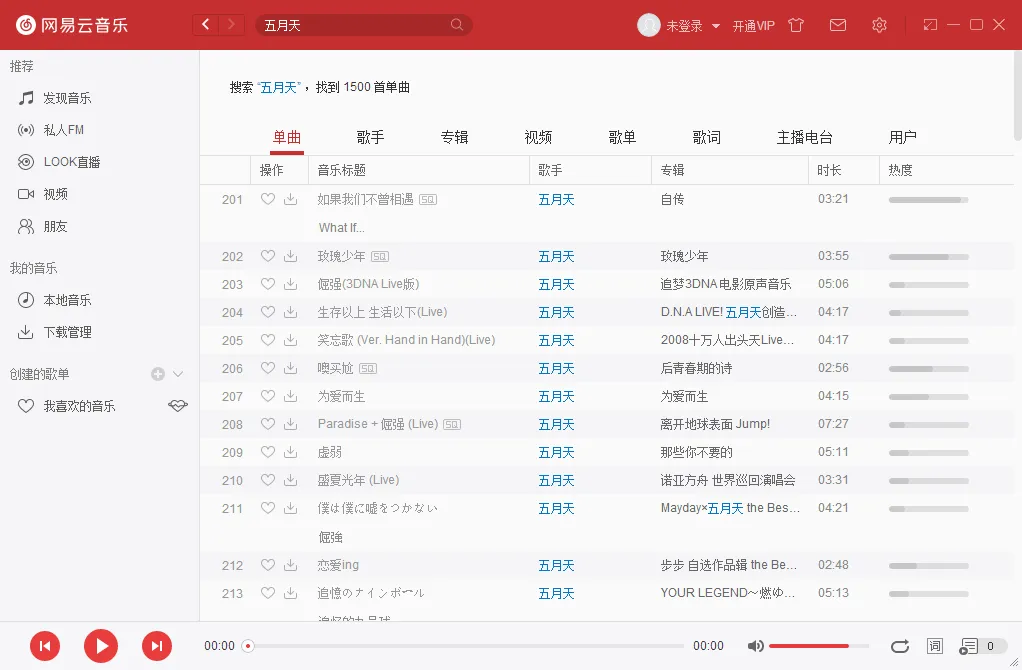Switch to the 专辑 tab

click(454, 138)
